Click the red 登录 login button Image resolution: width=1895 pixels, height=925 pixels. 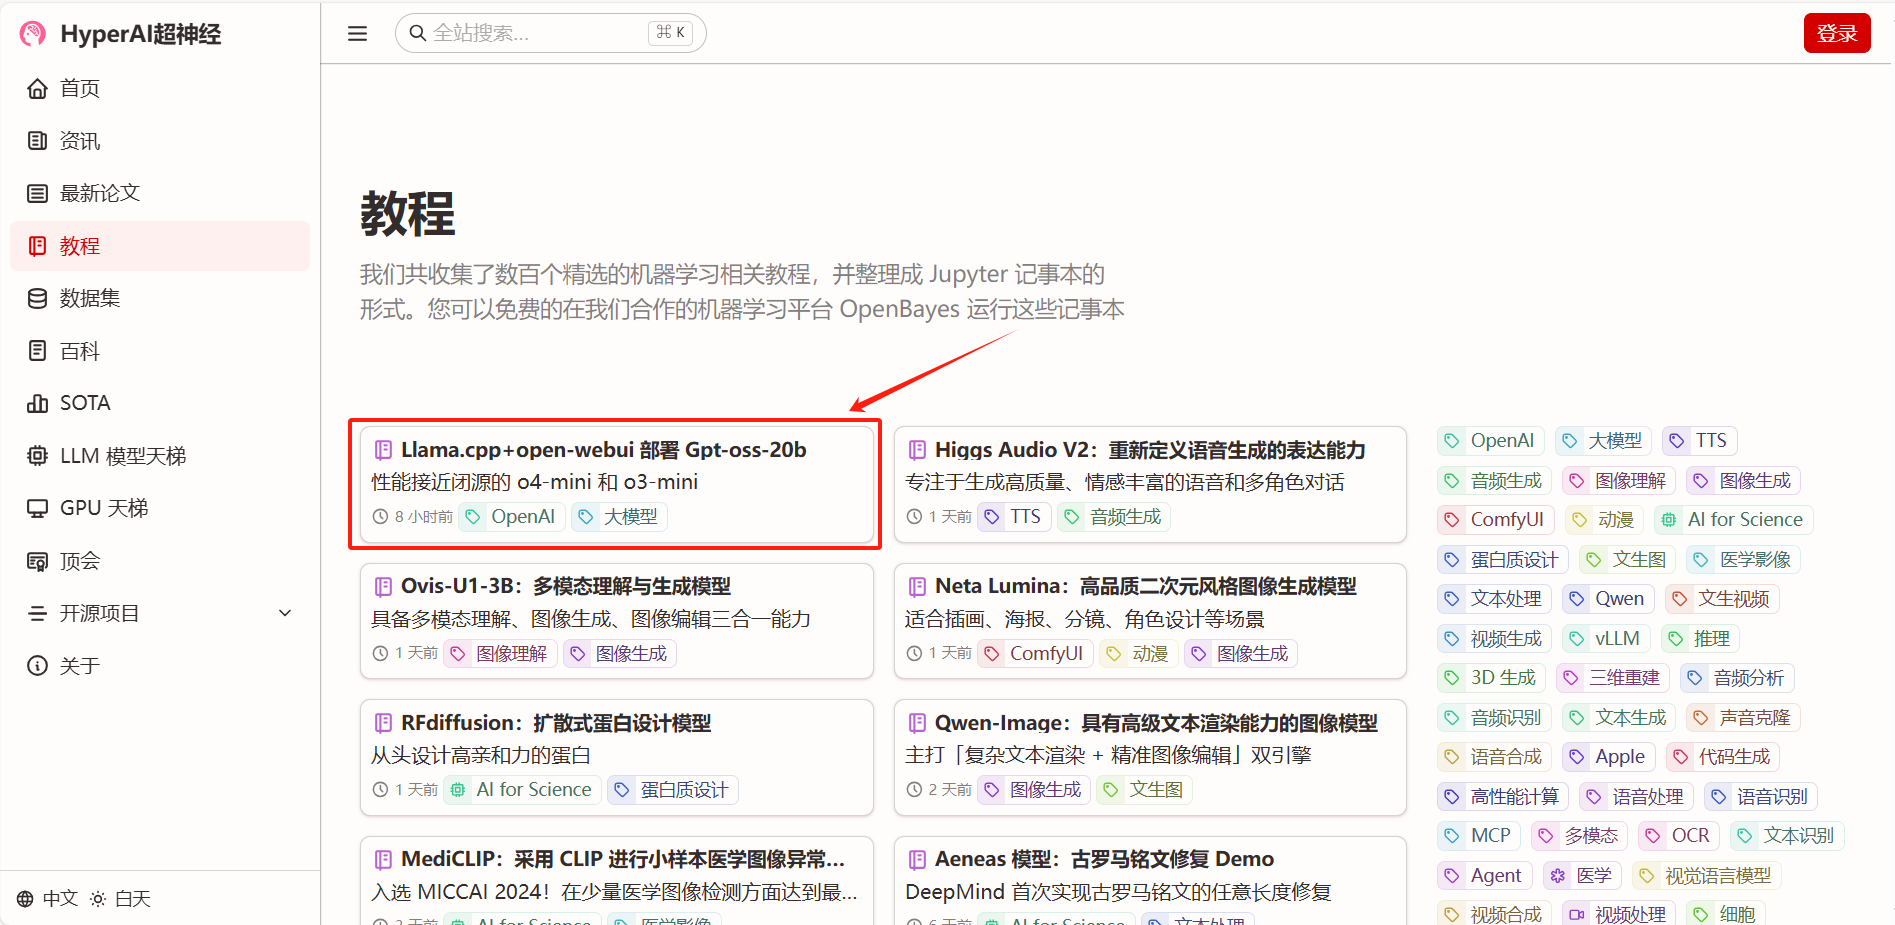pos(1836,34)
